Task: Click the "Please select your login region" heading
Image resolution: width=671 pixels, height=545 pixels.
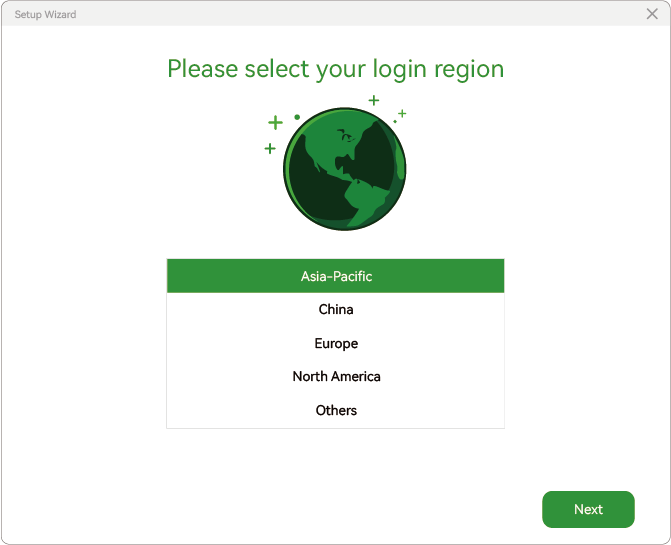Action: point(336,69)
